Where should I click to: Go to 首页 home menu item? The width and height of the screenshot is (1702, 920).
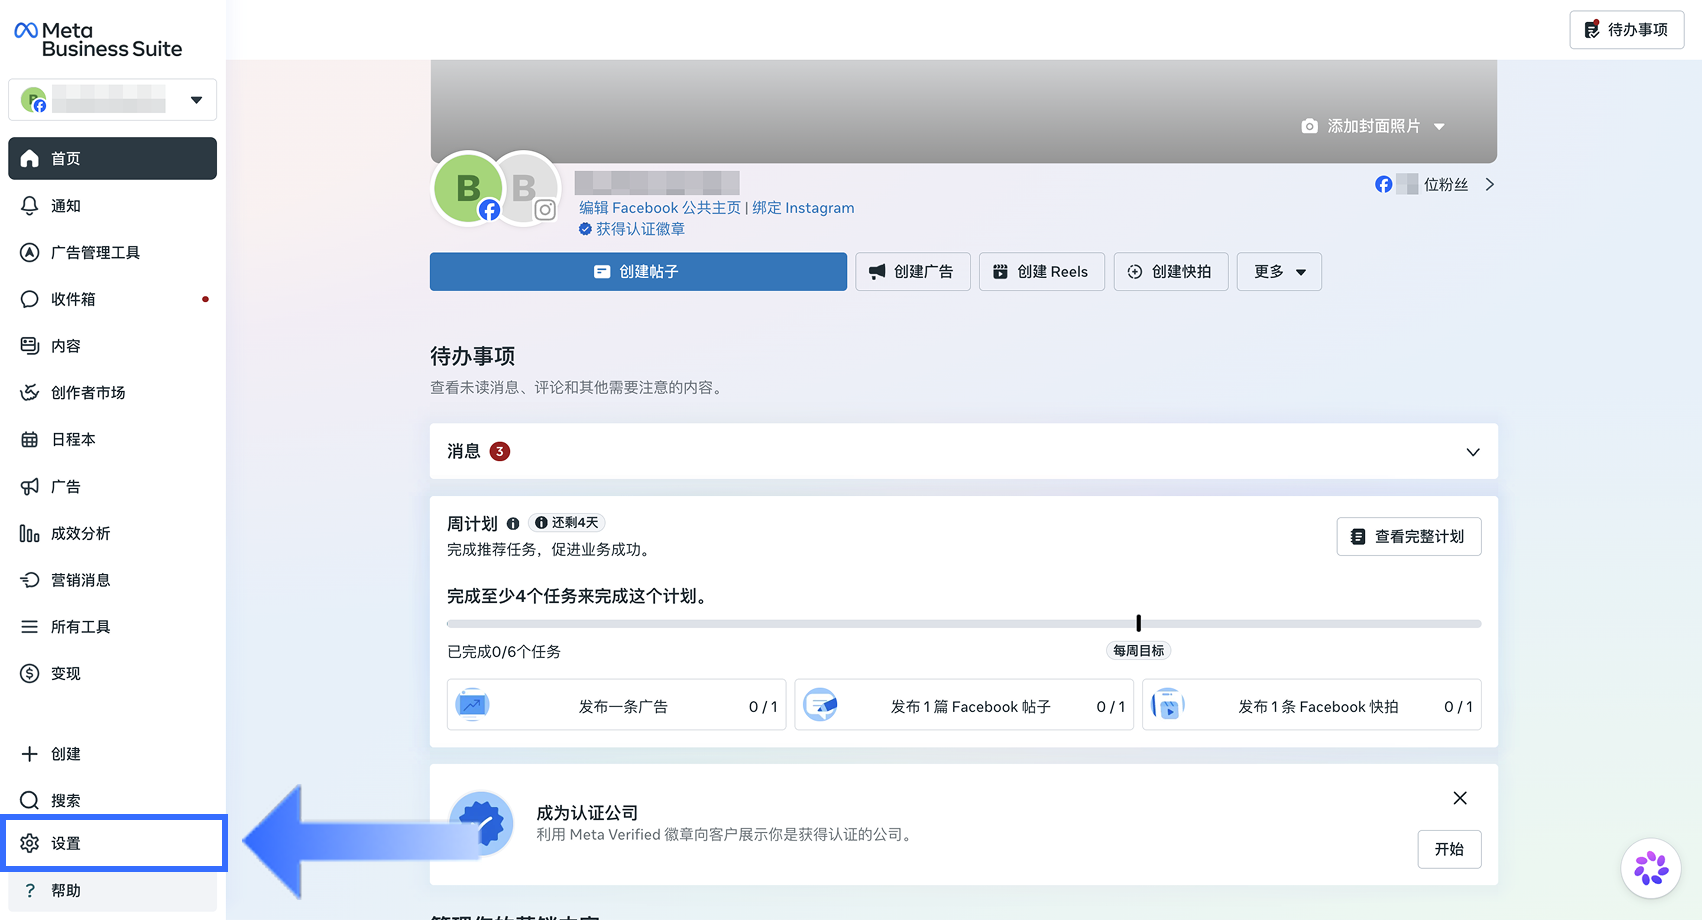tap(113, 159)
